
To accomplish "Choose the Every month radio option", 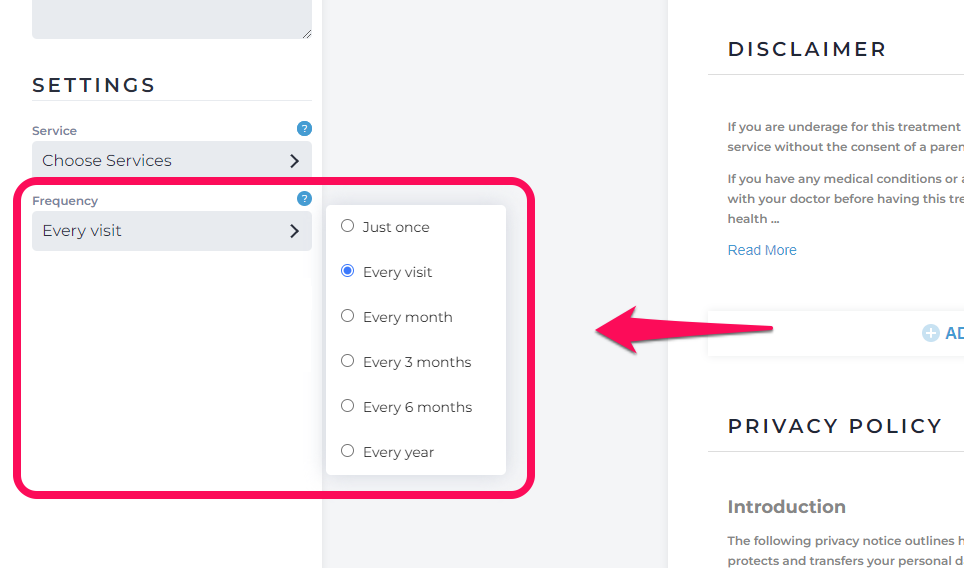I will point(347,315).
